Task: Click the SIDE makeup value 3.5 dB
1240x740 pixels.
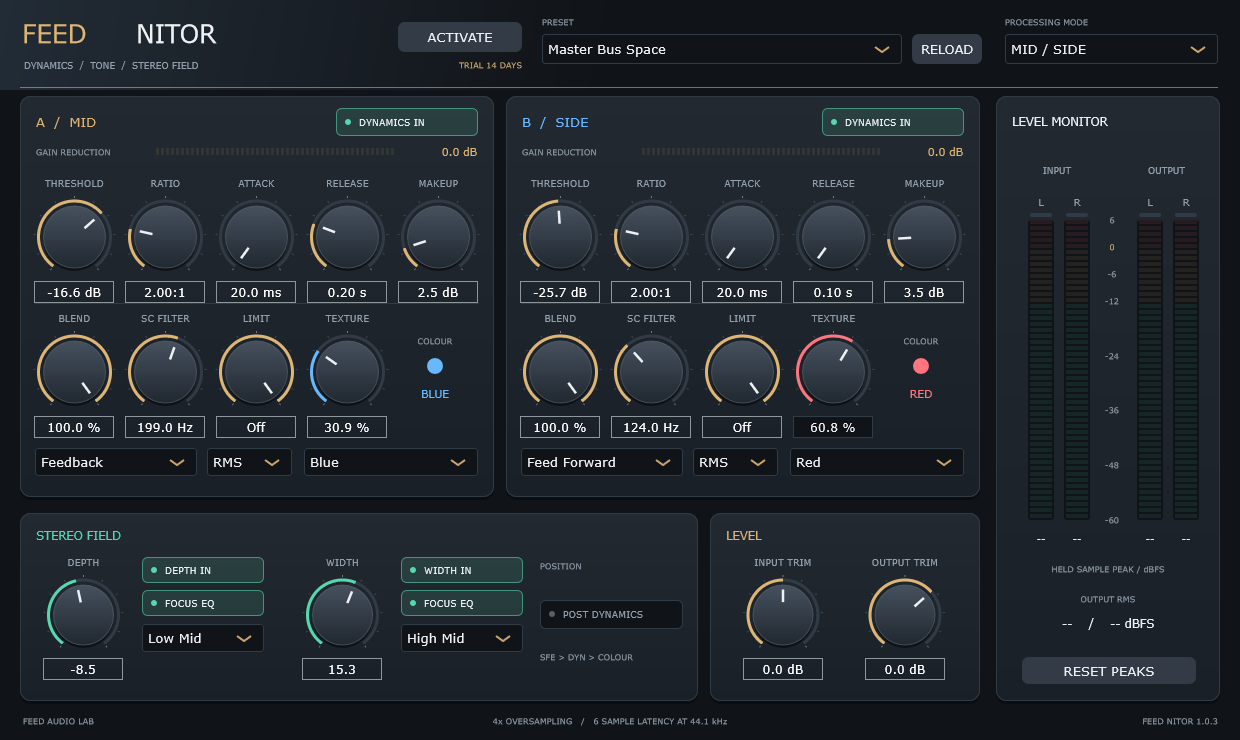Action: [924, 292]
